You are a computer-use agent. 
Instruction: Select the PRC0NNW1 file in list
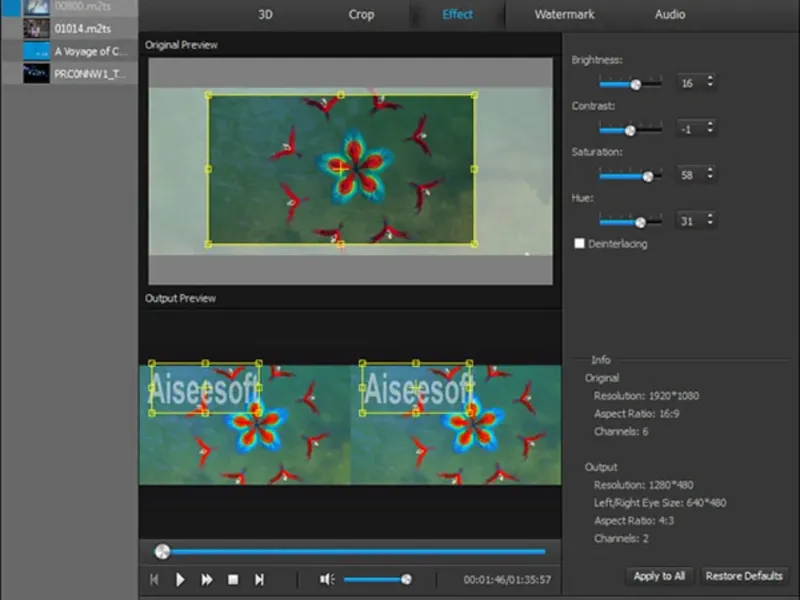90,73
